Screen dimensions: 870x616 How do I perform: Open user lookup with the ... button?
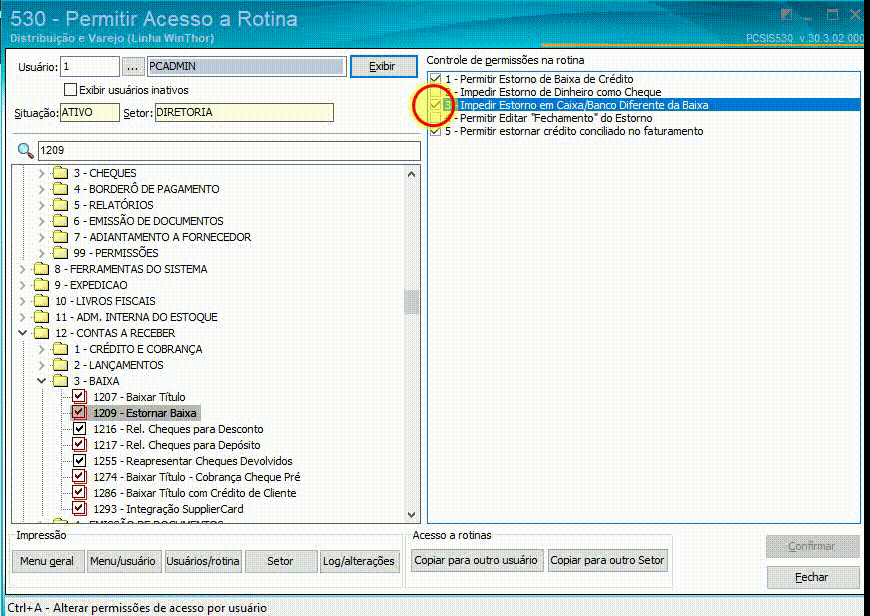132,67
